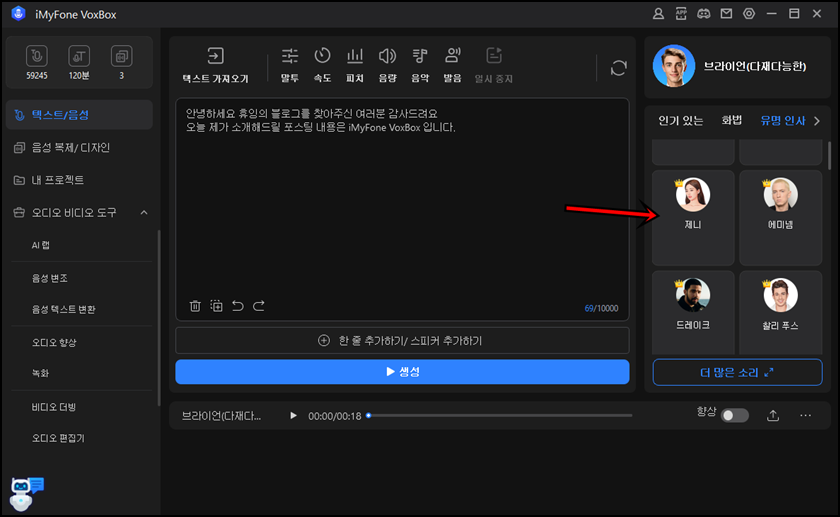Click the voice list vertical scrollbar

pyautogui.click(x=829, y=156)
